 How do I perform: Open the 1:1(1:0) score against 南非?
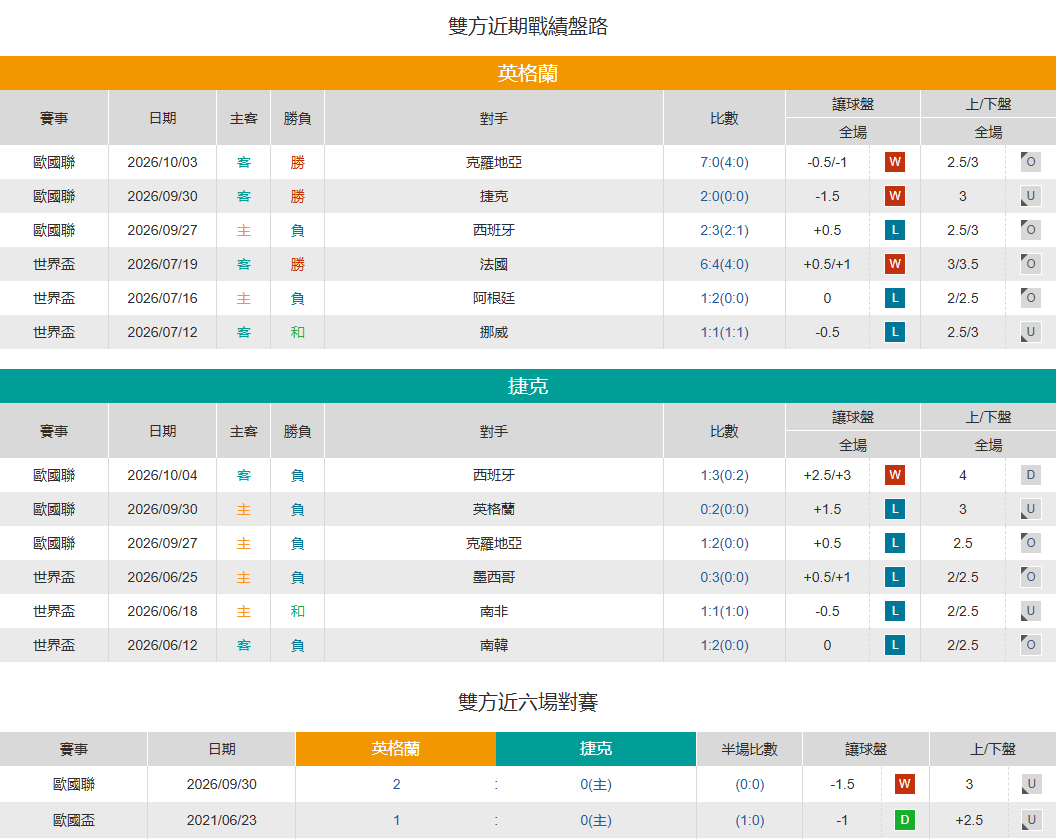(x=725, y=611)
